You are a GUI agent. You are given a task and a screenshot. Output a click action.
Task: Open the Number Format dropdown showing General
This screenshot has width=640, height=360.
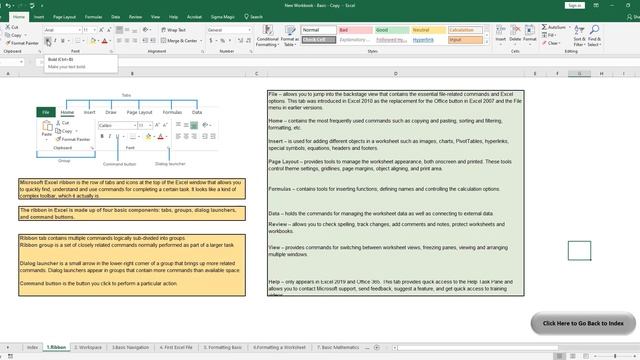coord(229,30)
